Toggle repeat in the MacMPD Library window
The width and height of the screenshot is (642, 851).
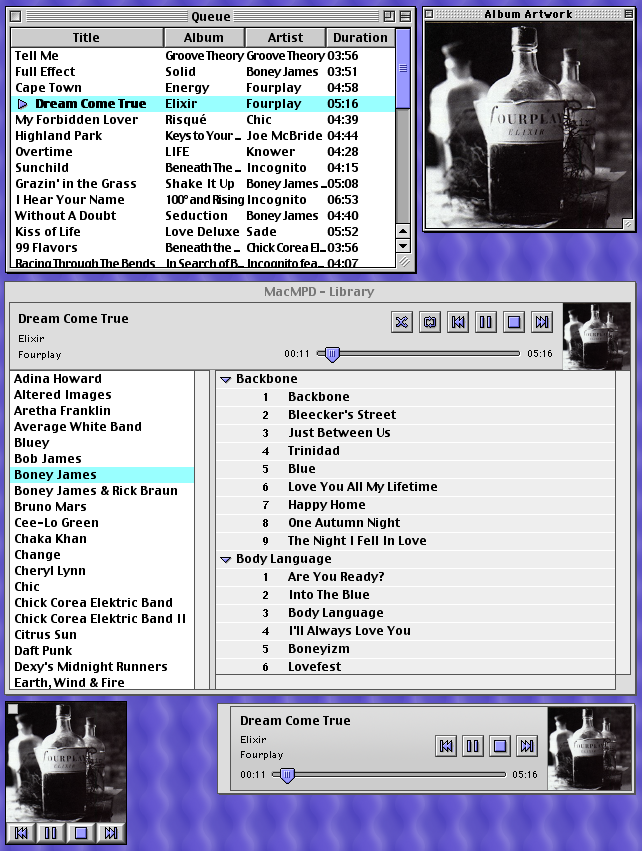tap(430, 322)
